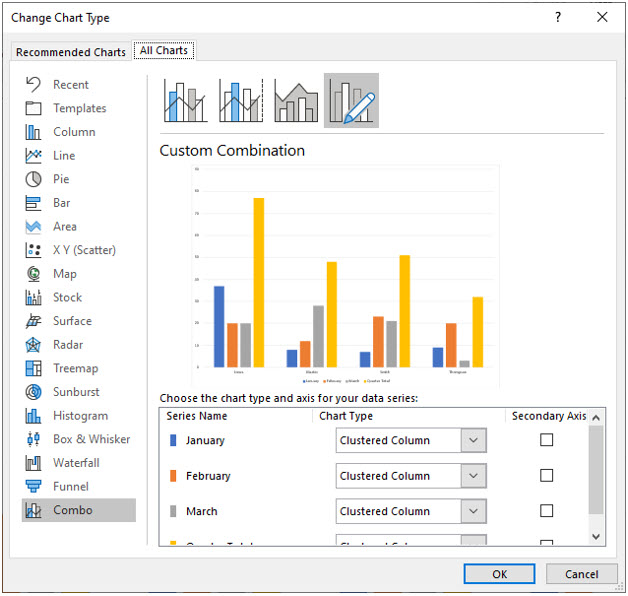Click the orange February series color marker
628x596 pixels.
(x=173, y=476)
